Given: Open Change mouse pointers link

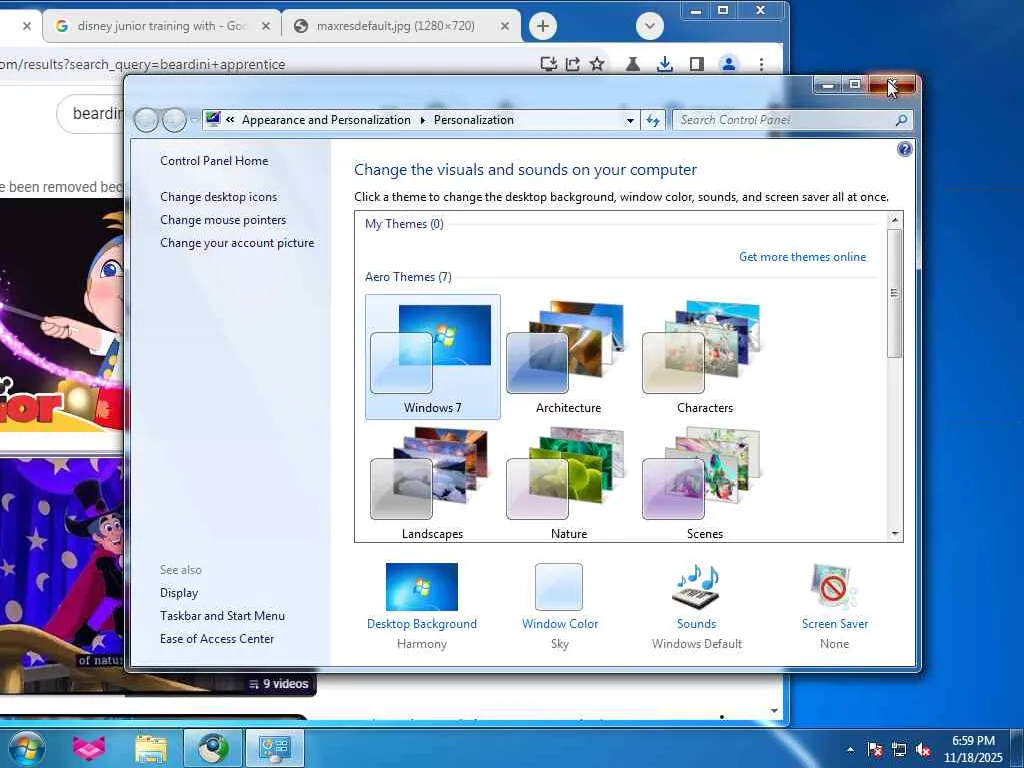Looking at the screenshot, I should 223,219.
